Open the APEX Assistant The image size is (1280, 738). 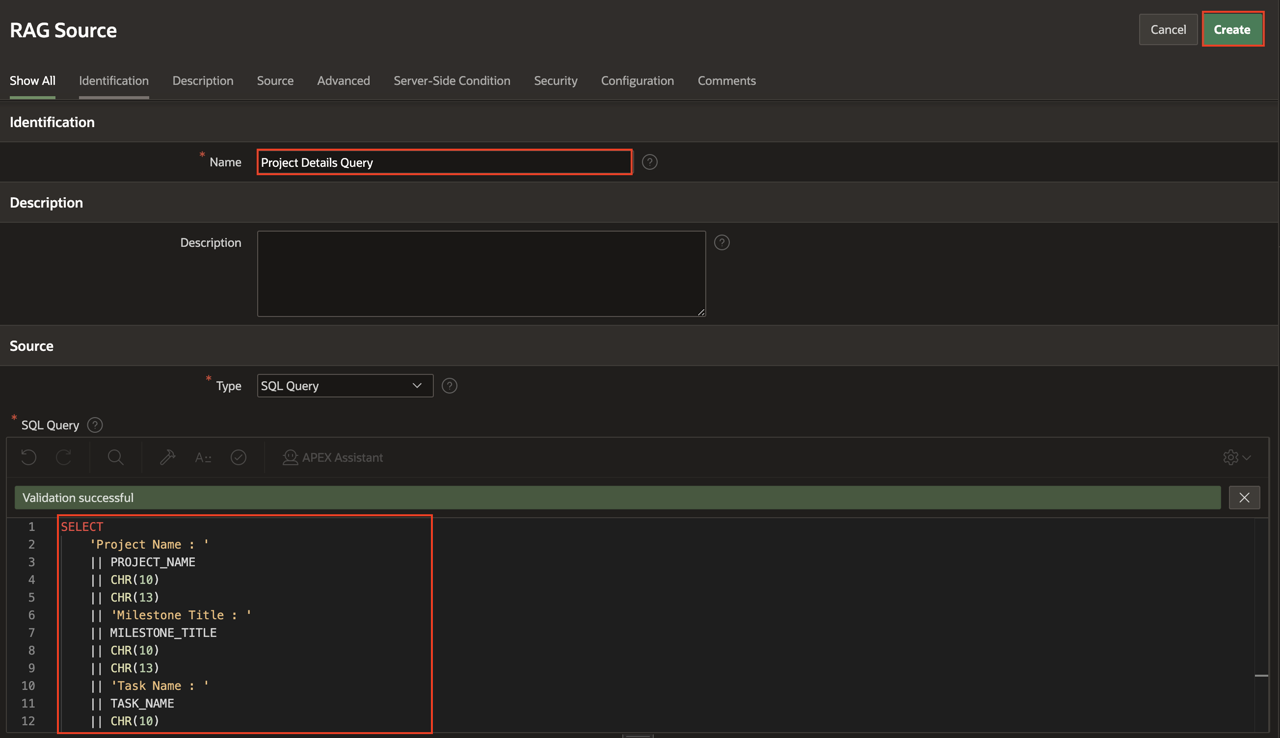point(333,457)
